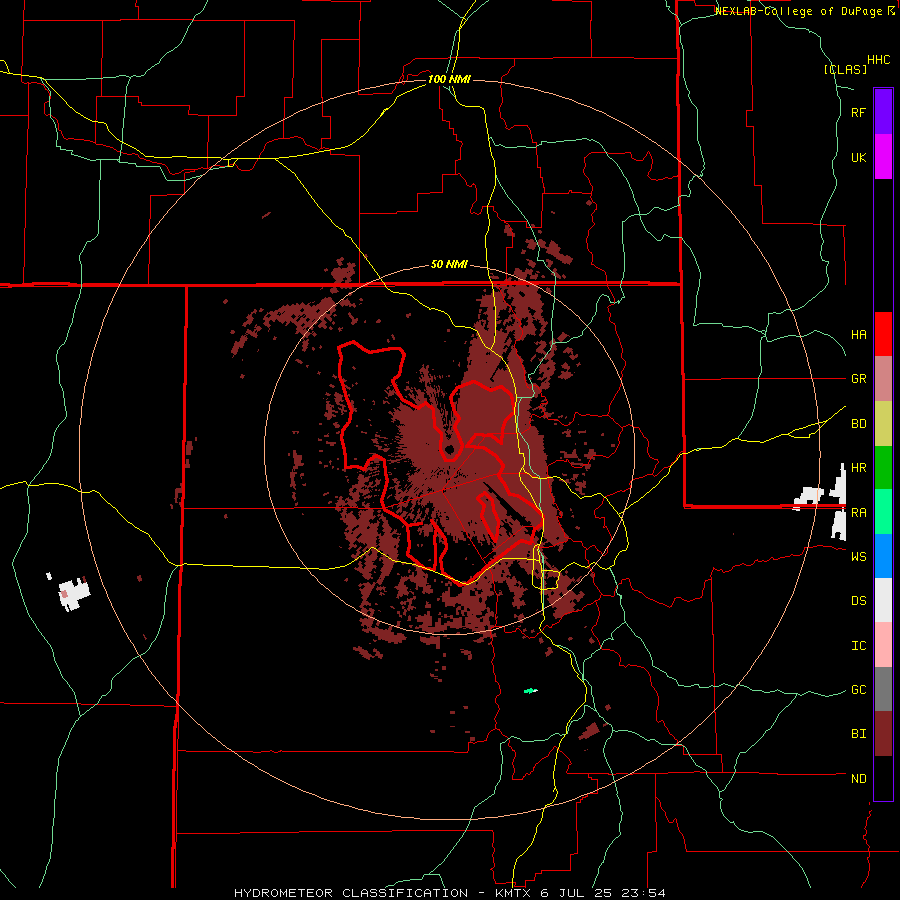
Task: Click the RF purple legend swatch
Action: click(883, 112)
